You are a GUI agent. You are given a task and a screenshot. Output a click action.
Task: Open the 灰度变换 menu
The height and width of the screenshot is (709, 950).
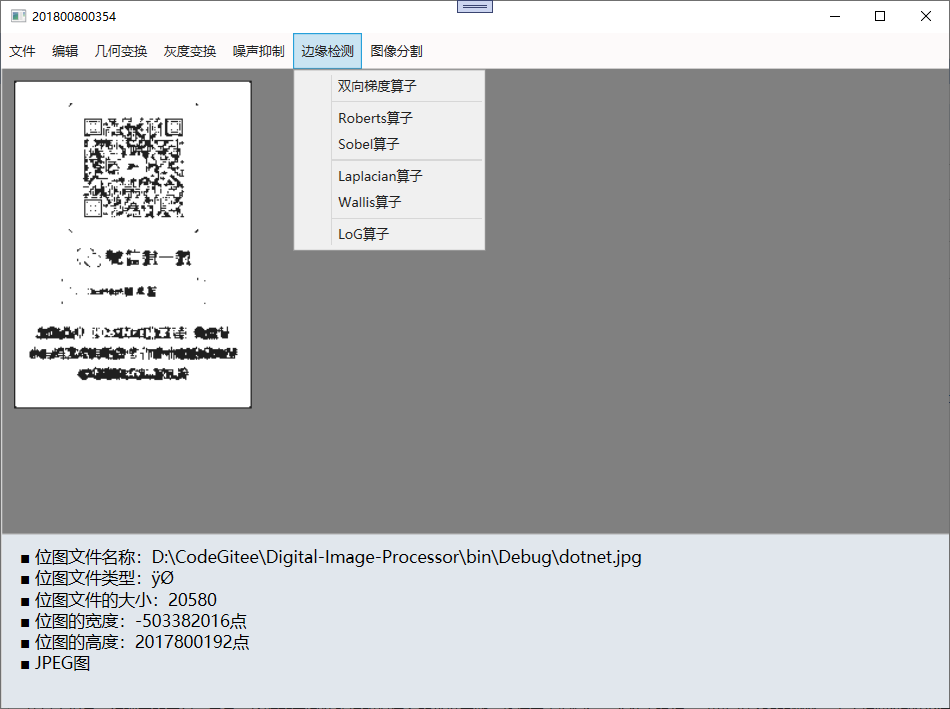[190, 52]
